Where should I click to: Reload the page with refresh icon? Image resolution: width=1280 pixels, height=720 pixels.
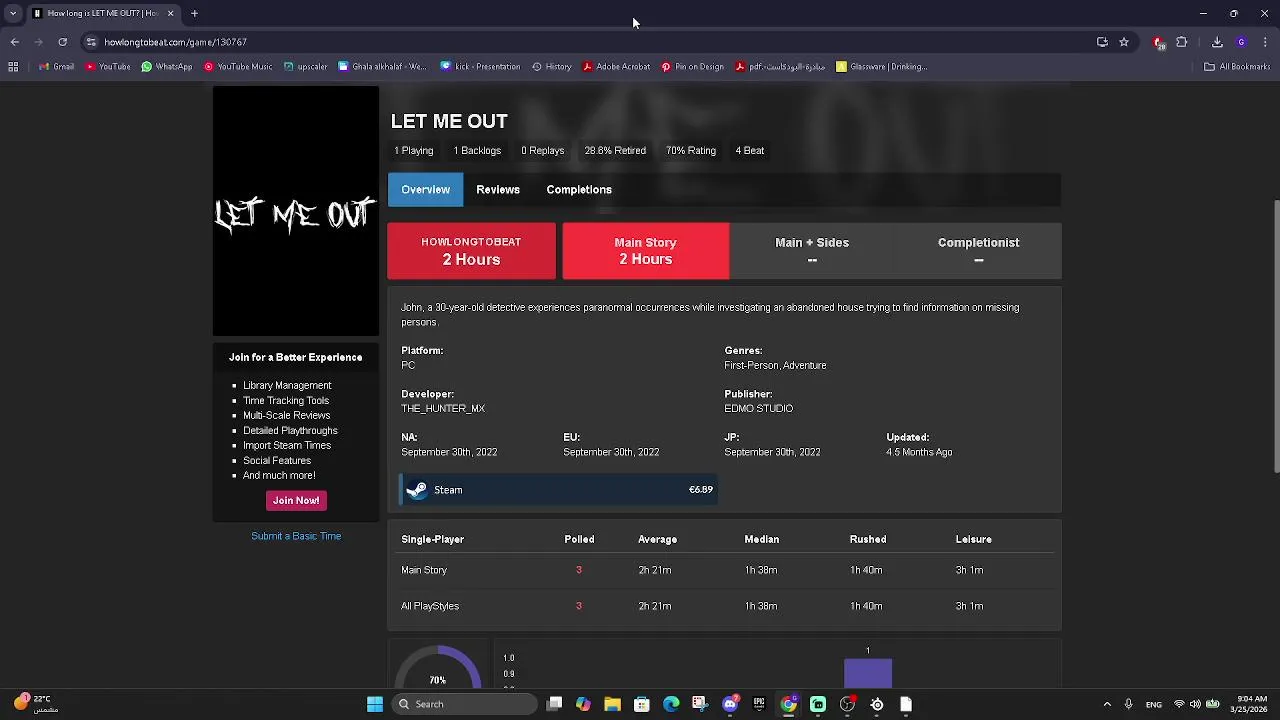[x=62, y=42]
